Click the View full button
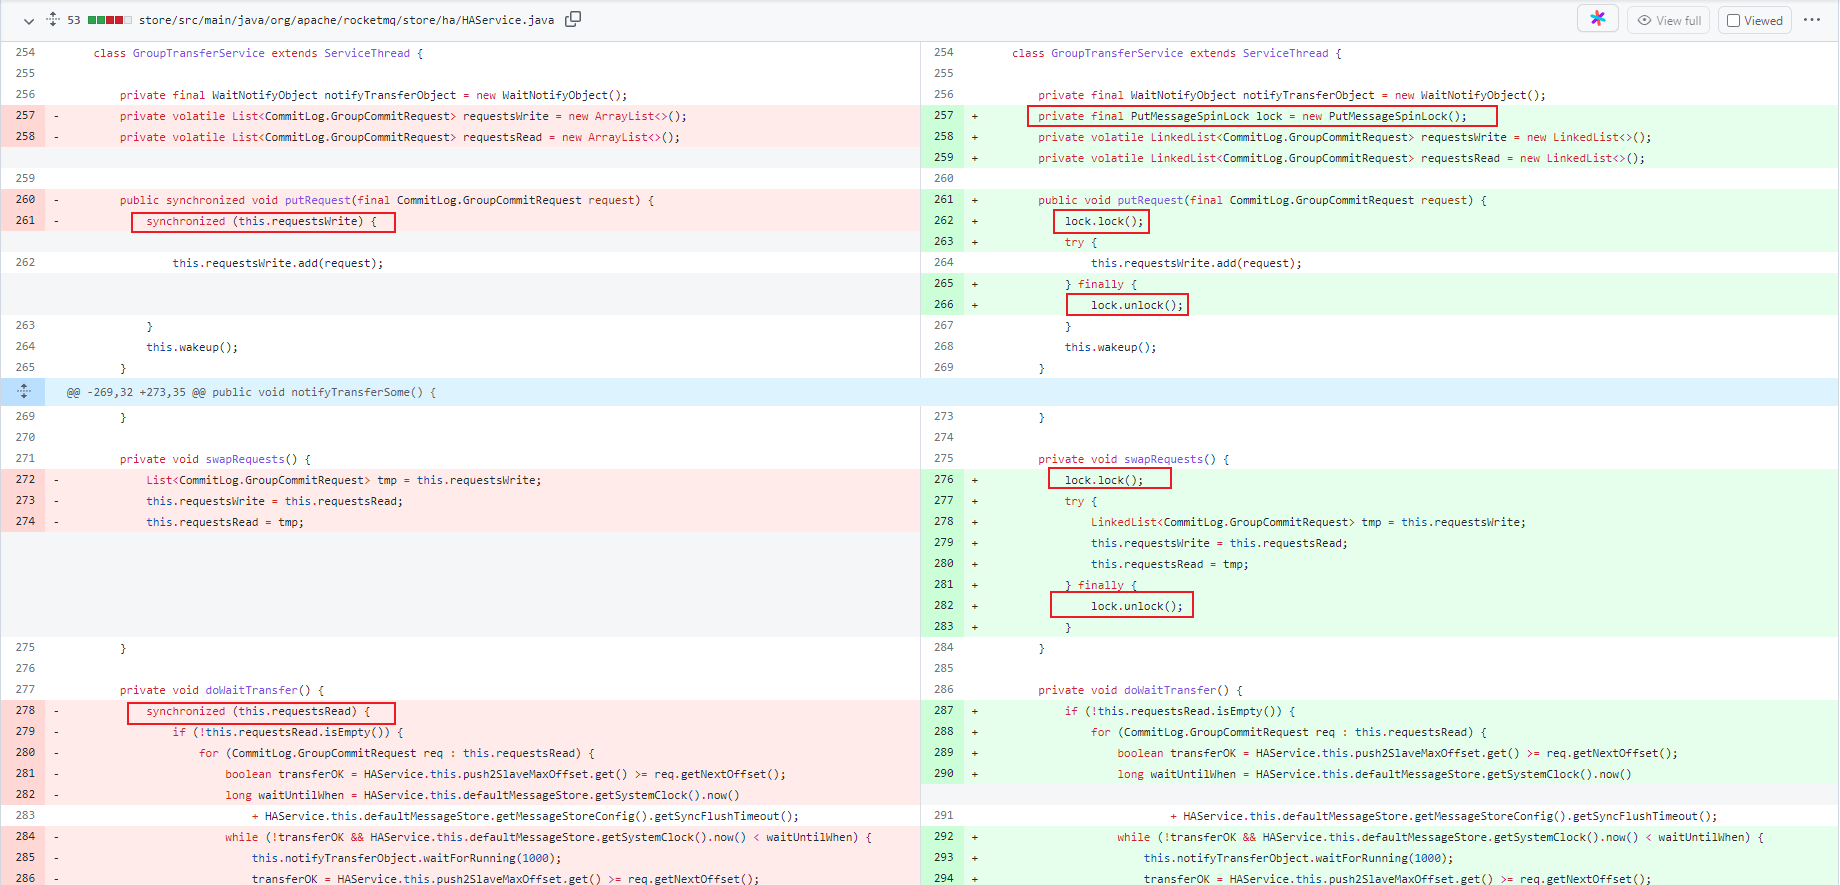1840x885 pixels. point(1669,20)
